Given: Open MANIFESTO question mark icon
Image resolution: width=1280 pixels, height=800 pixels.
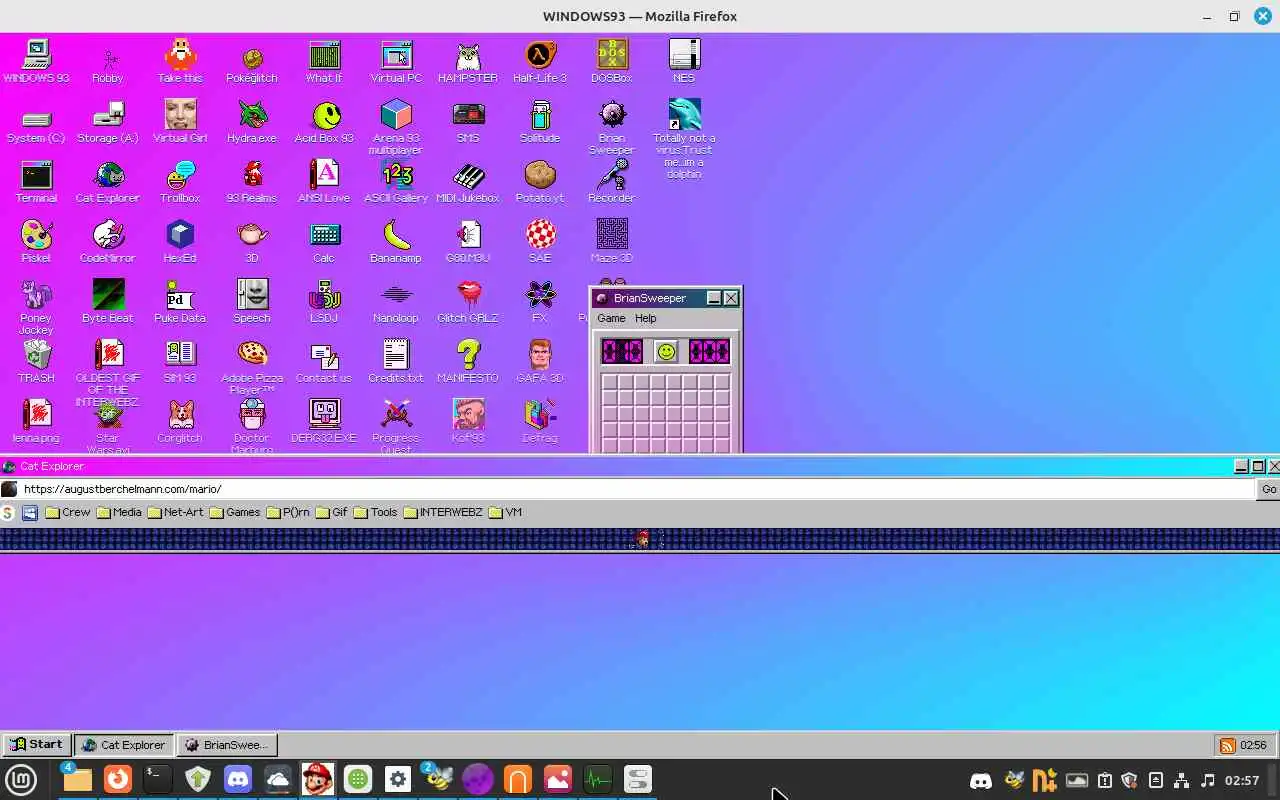Looking at the screenshot, I should click(x=468, y=361).
